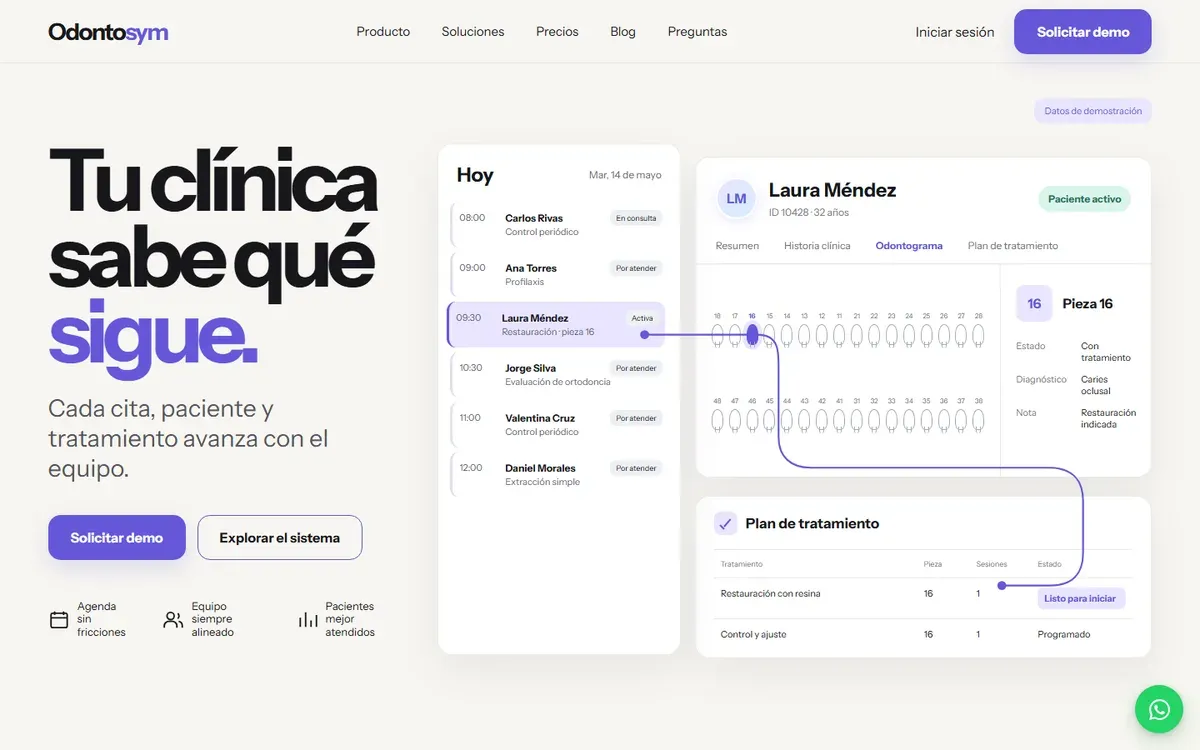Image resolution: width=1200 pixels, height=750 pixels.
Task: Open WhatsApp chat floating button
Action: pyautogui.click(x=1159, y=709)
